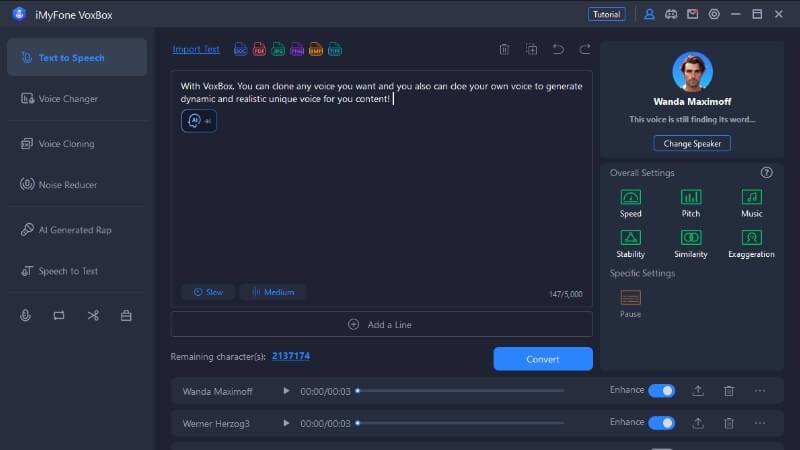The height and width of the screenshot is (450, 800).
Task: Play the Wanda Maximoff audio
Action: (x=286, y=391)
